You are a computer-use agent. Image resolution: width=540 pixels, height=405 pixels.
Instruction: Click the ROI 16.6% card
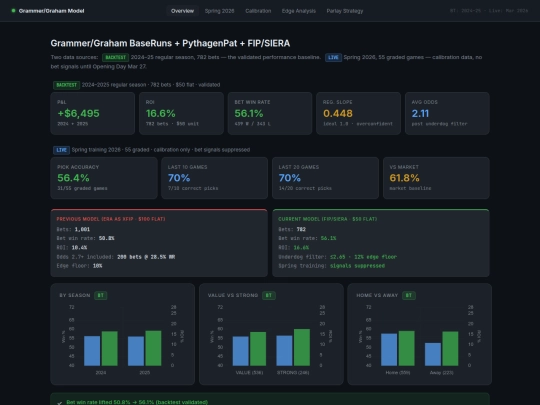(181, 113)
